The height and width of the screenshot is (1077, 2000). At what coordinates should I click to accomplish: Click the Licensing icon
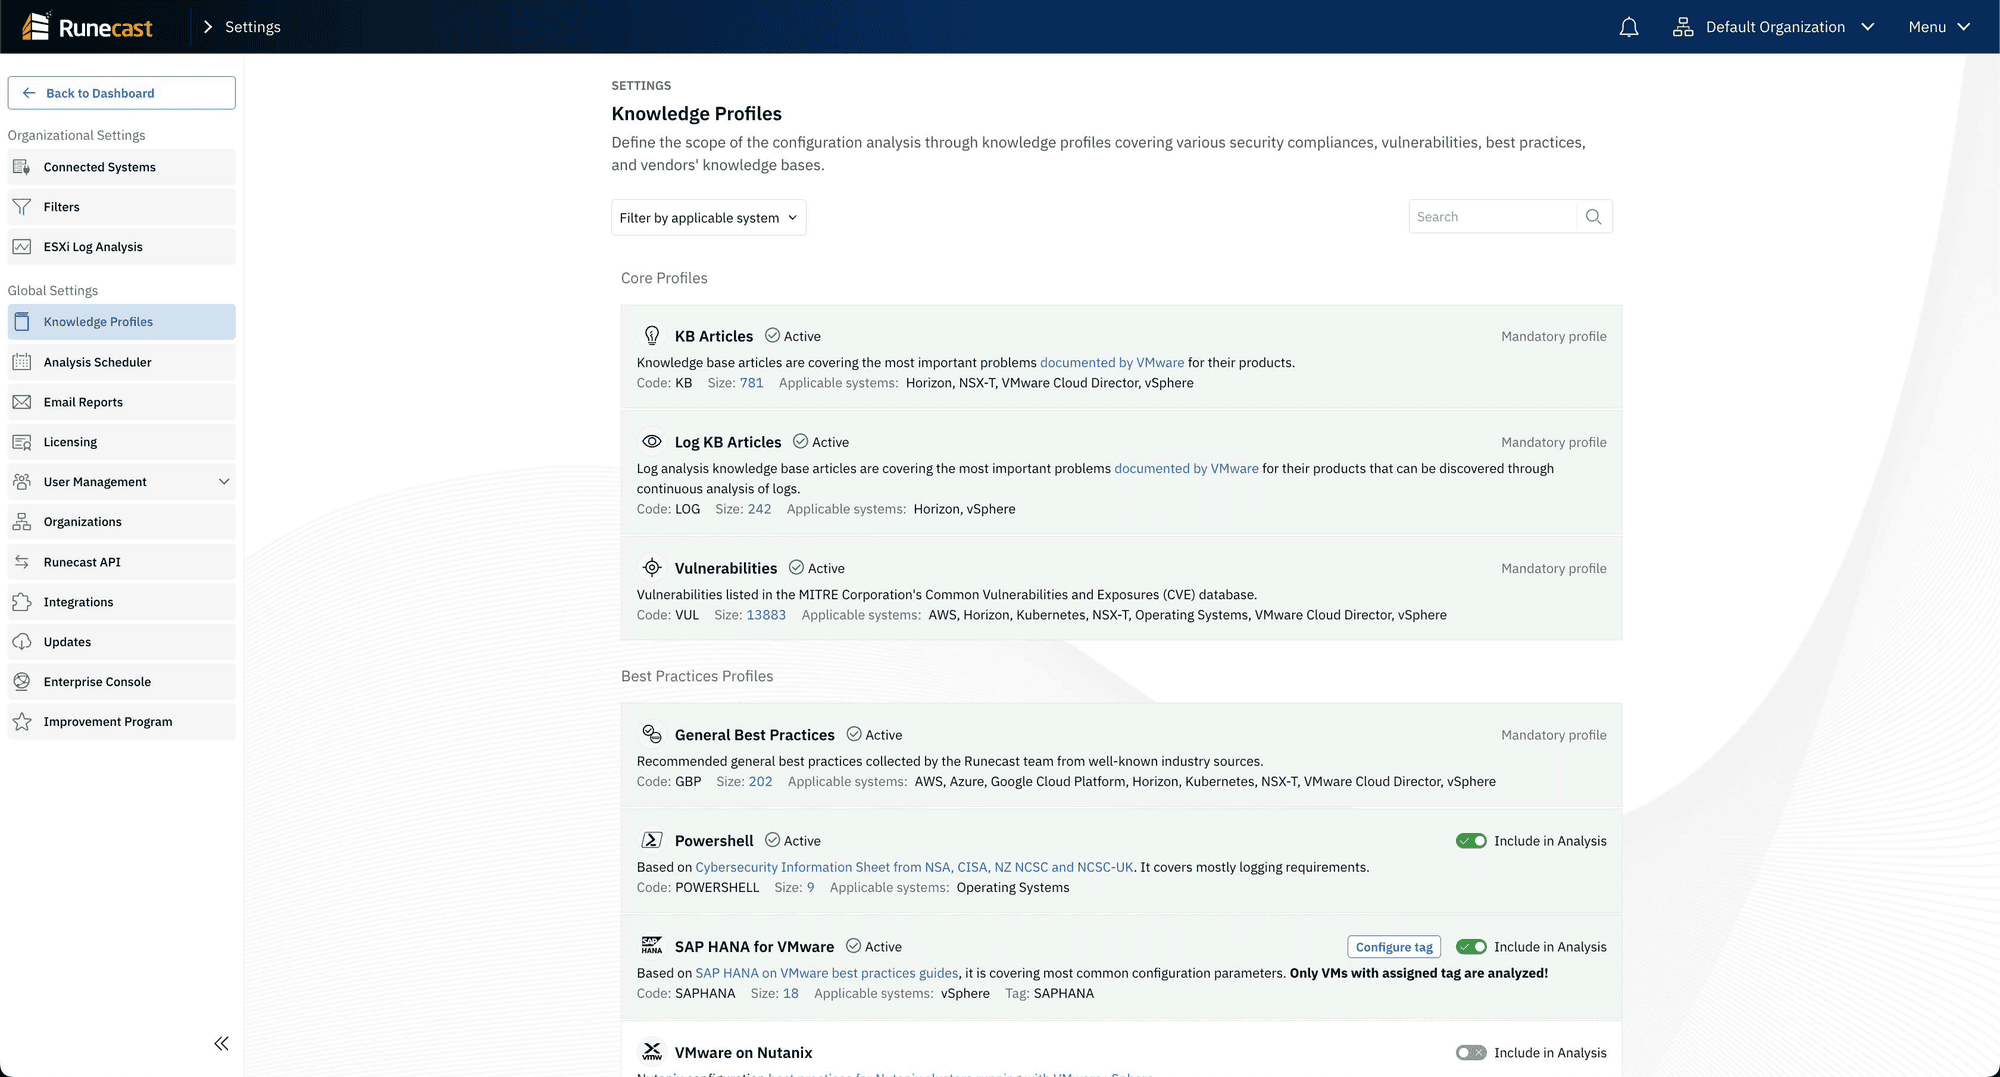coord(22,442)
